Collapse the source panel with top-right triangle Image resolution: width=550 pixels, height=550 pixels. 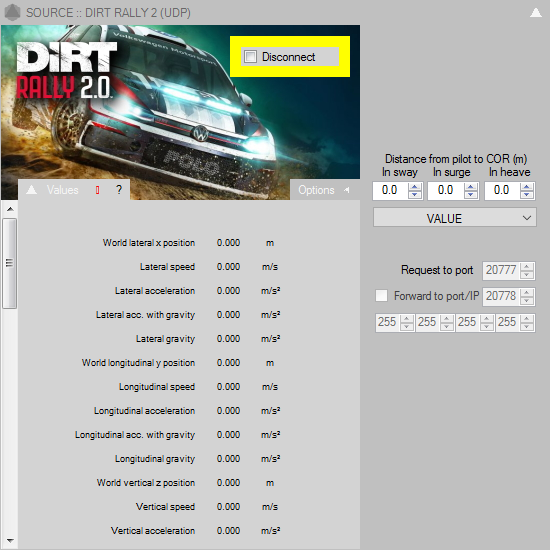point(535,13)
